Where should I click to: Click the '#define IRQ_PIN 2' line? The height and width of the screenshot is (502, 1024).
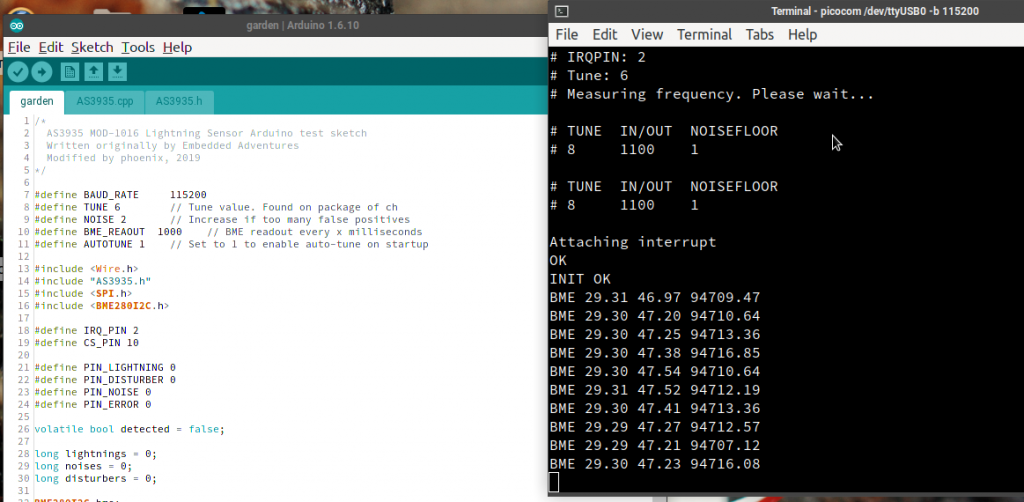pos(86,330)
